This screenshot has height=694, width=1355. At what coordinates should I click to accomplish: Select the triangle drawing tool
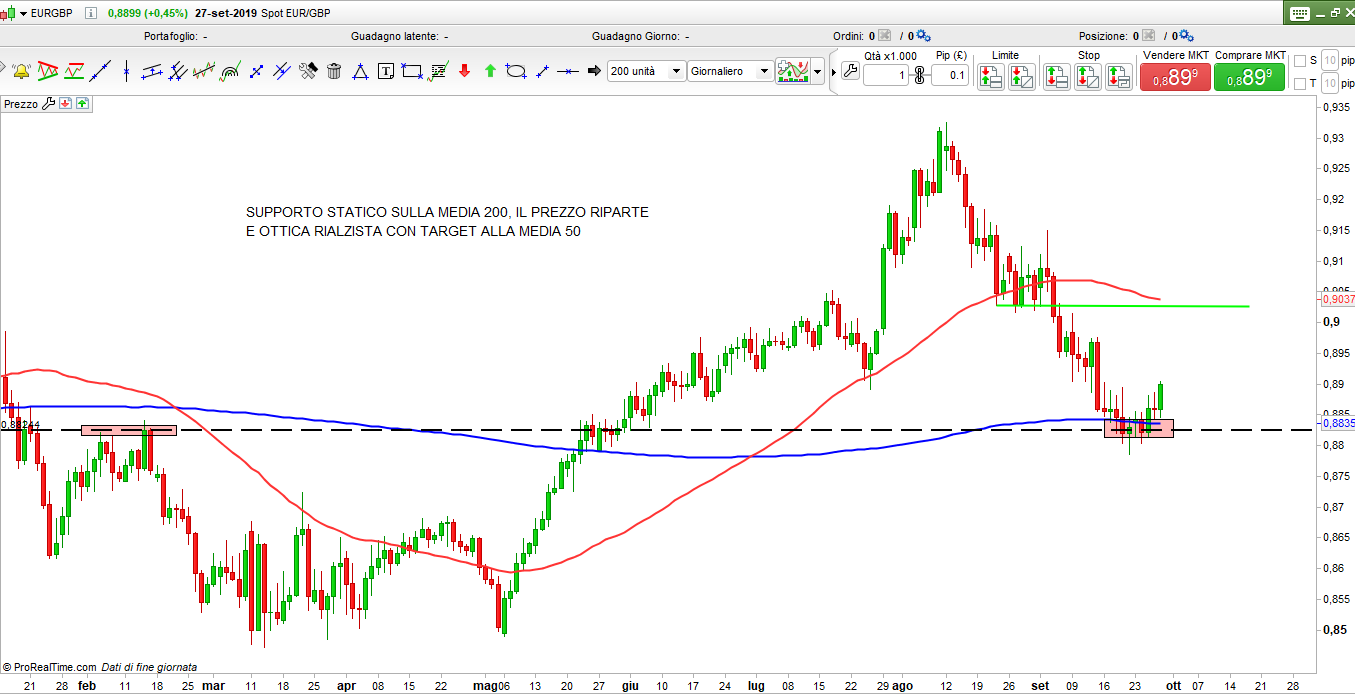coord(360,71)
